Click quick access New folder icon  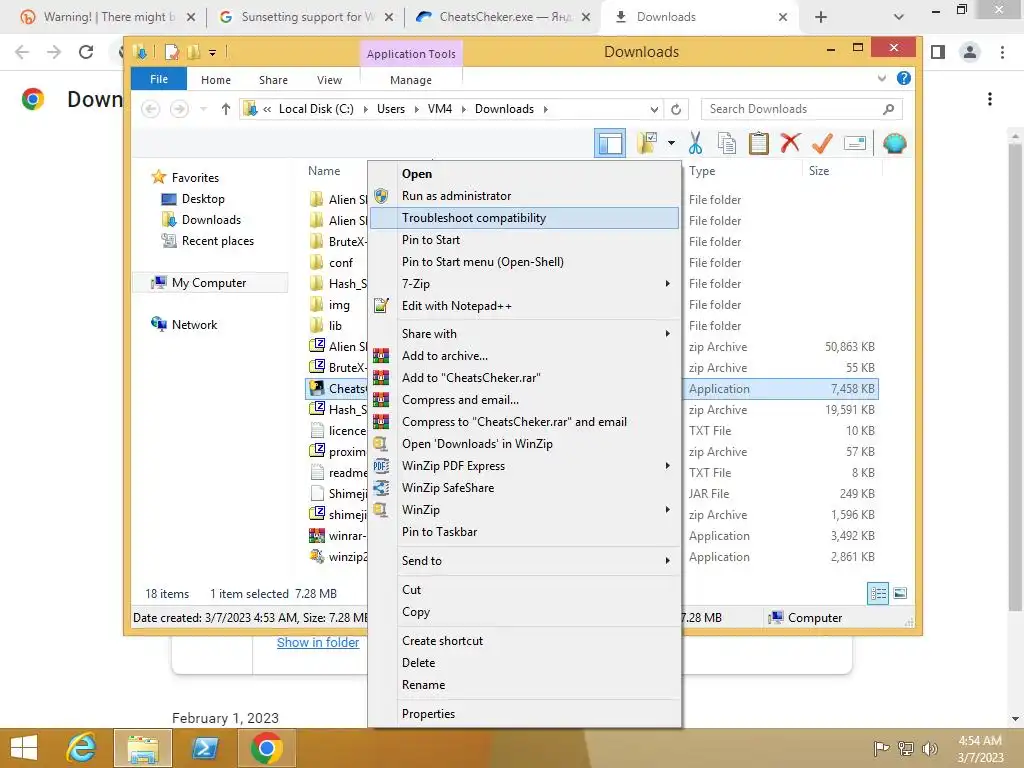(193, 52)
